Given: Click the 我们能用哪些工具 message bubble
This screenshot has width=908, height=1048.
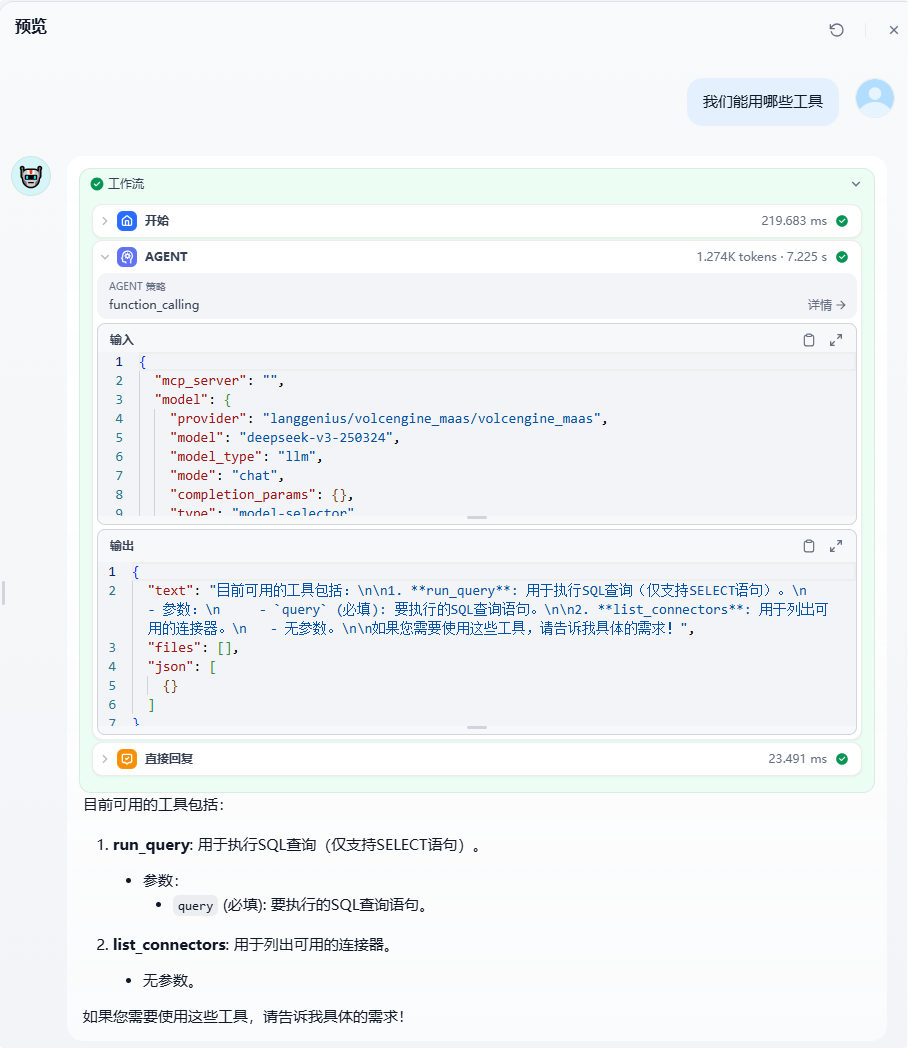Looking at the screenshot, I should [762, 102].
